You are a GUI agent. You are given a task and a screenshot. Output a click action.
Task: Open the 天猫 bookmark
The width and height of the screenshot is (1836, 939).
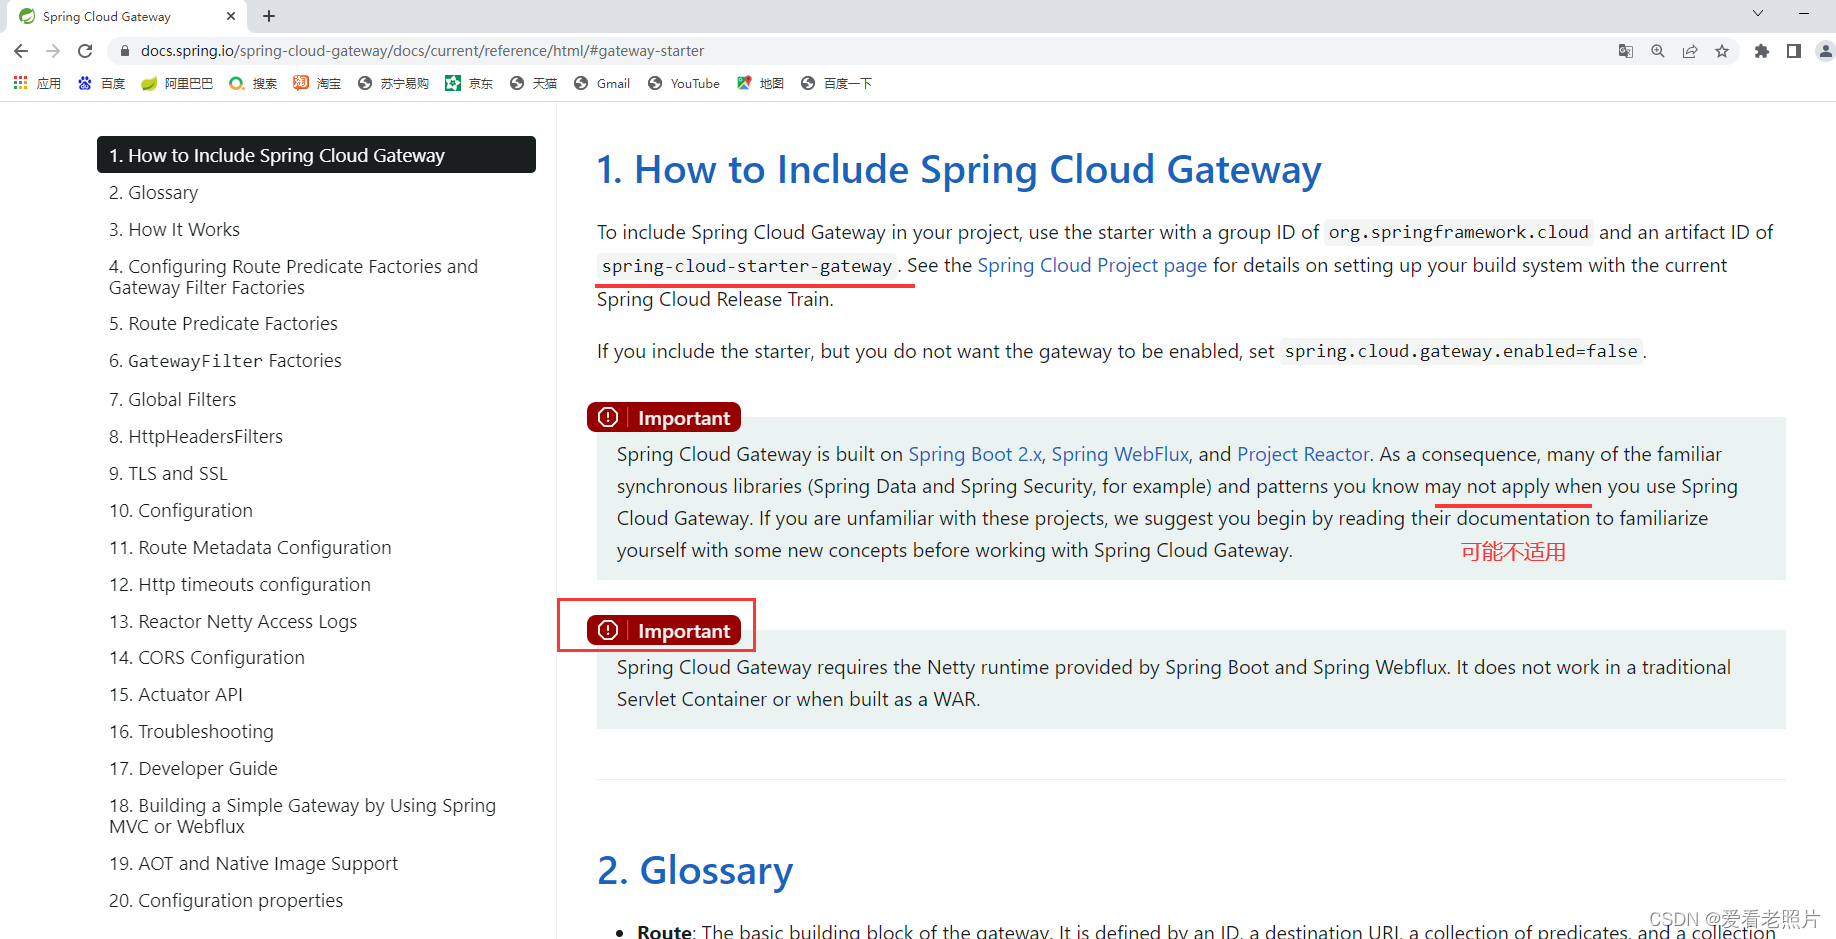click(x=533, y=83)
